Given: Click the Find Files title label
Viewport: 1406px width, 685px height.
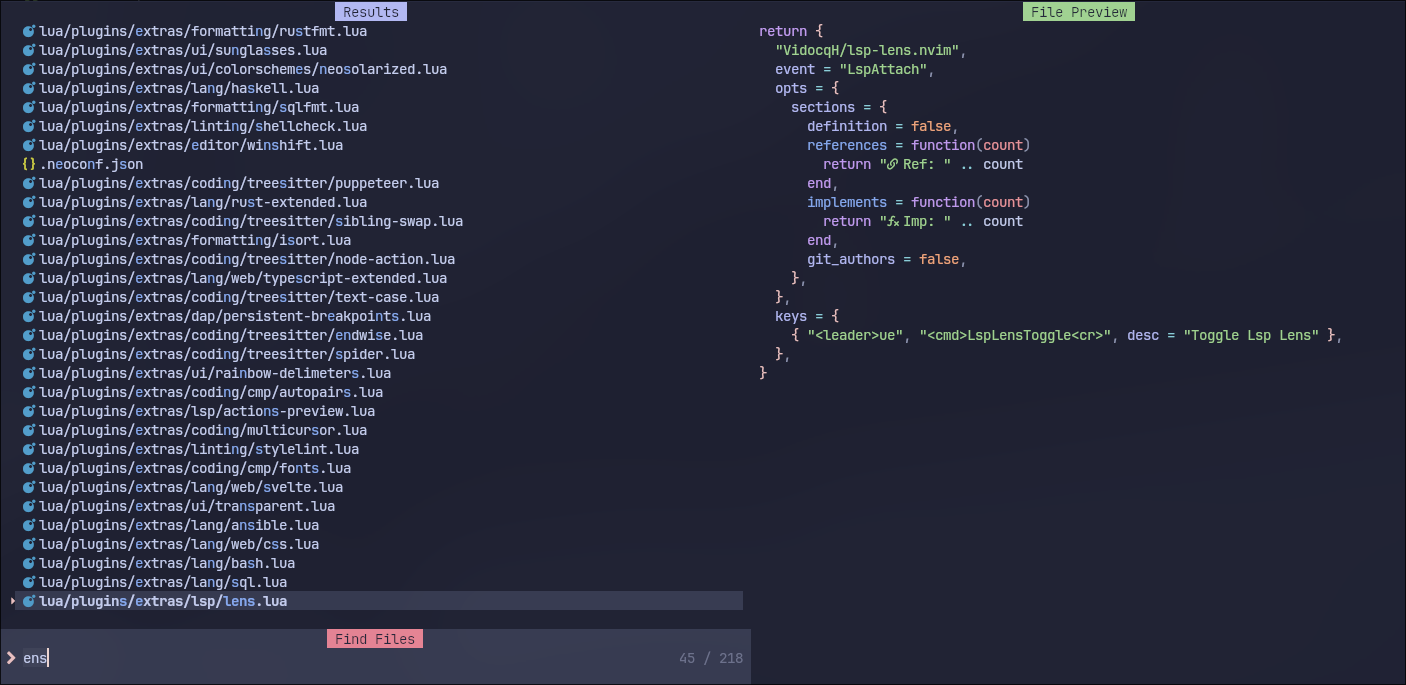Looking at the screenshot, I should pyautogui.click(x=374, y=638).
